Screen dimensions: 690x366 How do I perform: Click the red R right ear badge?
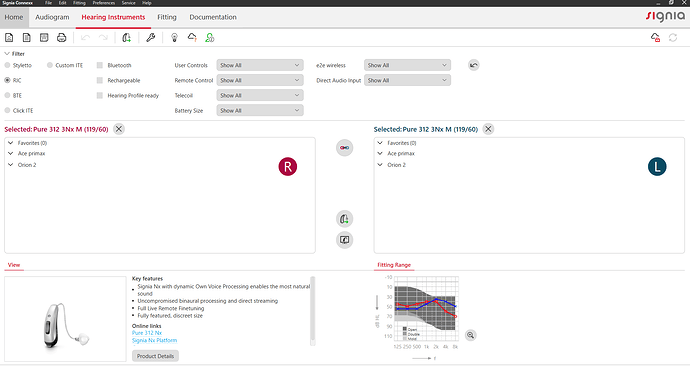[288, 167]
